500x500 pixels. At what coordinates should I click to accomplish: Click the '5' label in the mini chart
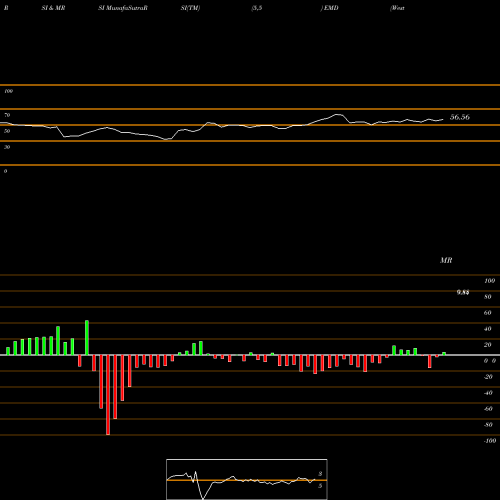pos(320,486)
